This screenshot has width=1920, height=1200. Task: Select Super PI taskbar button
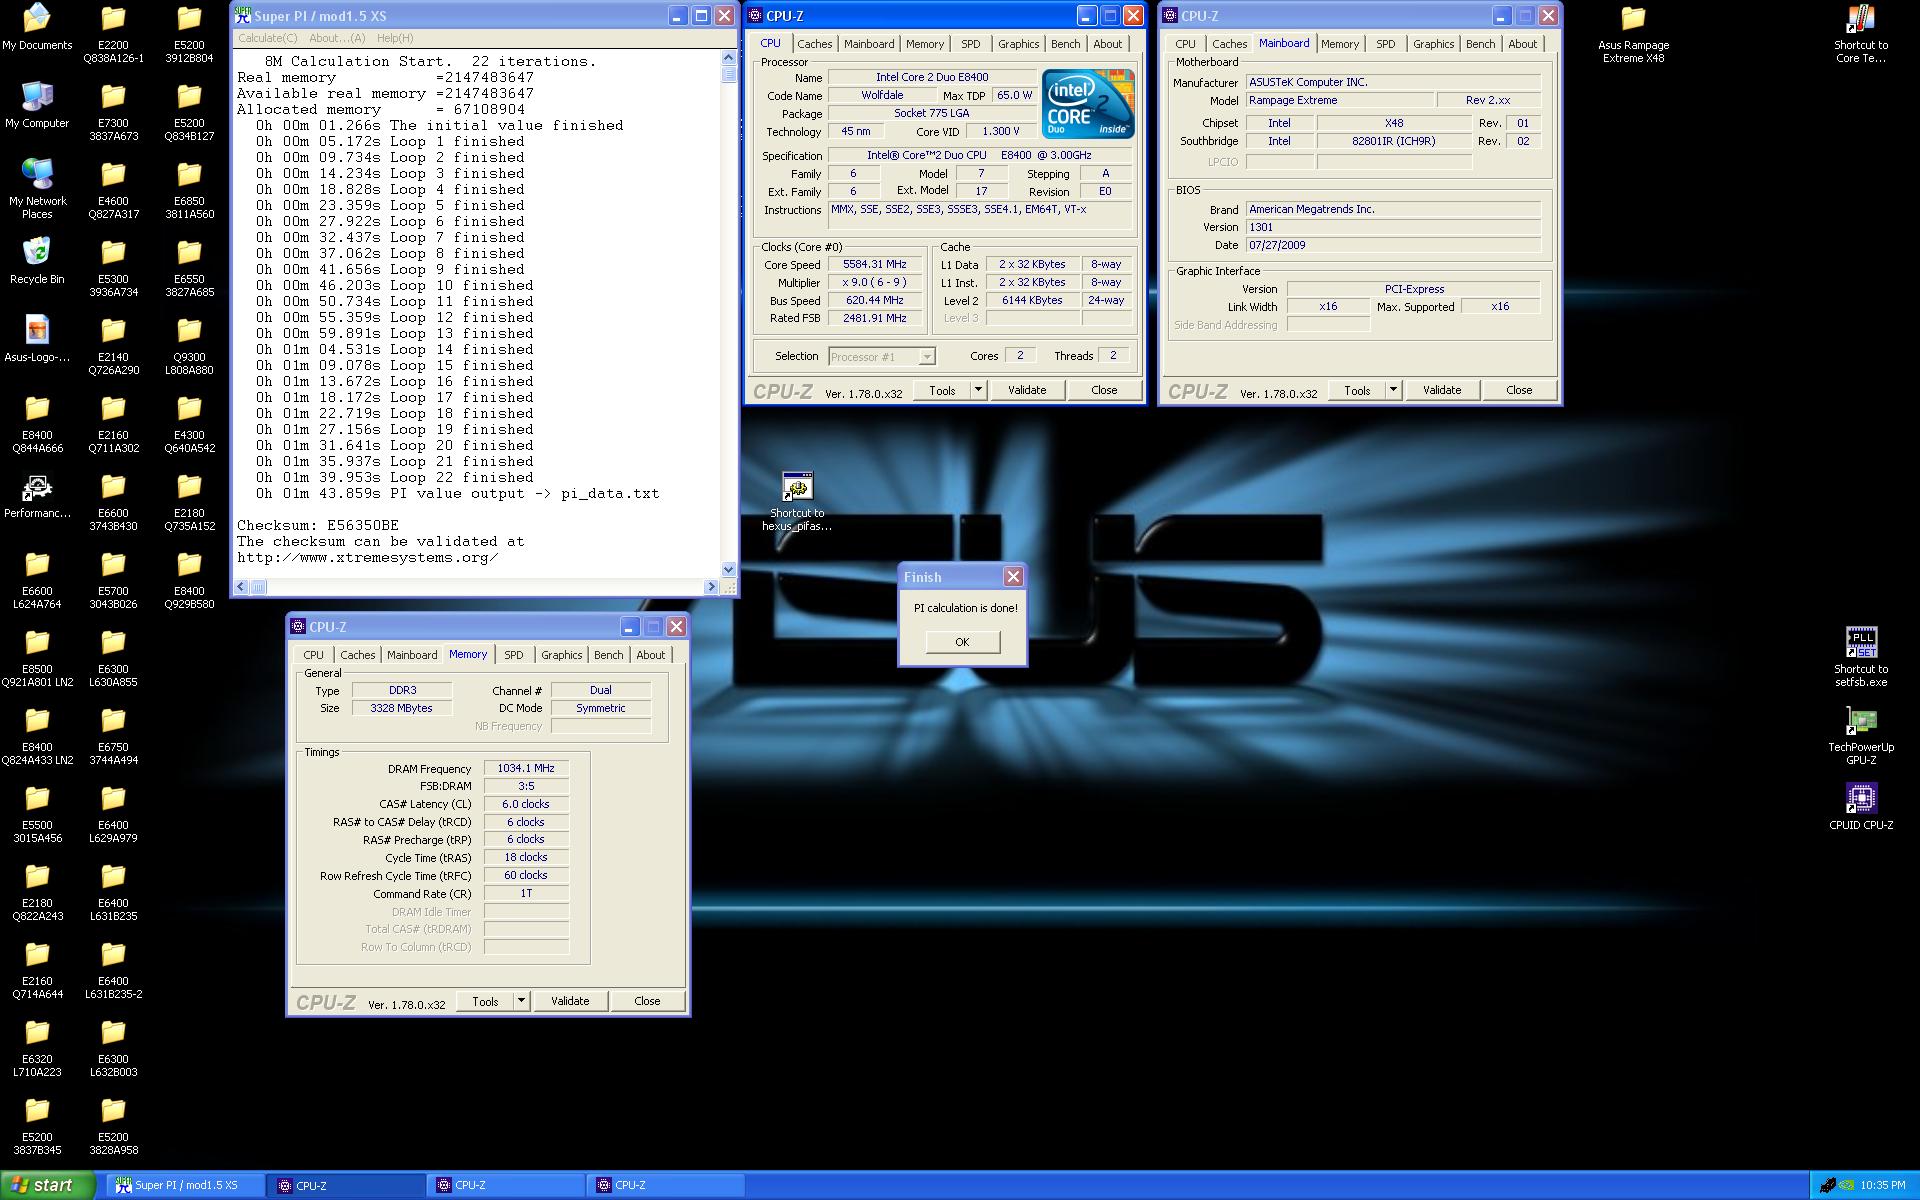[x=185, y=1185]
